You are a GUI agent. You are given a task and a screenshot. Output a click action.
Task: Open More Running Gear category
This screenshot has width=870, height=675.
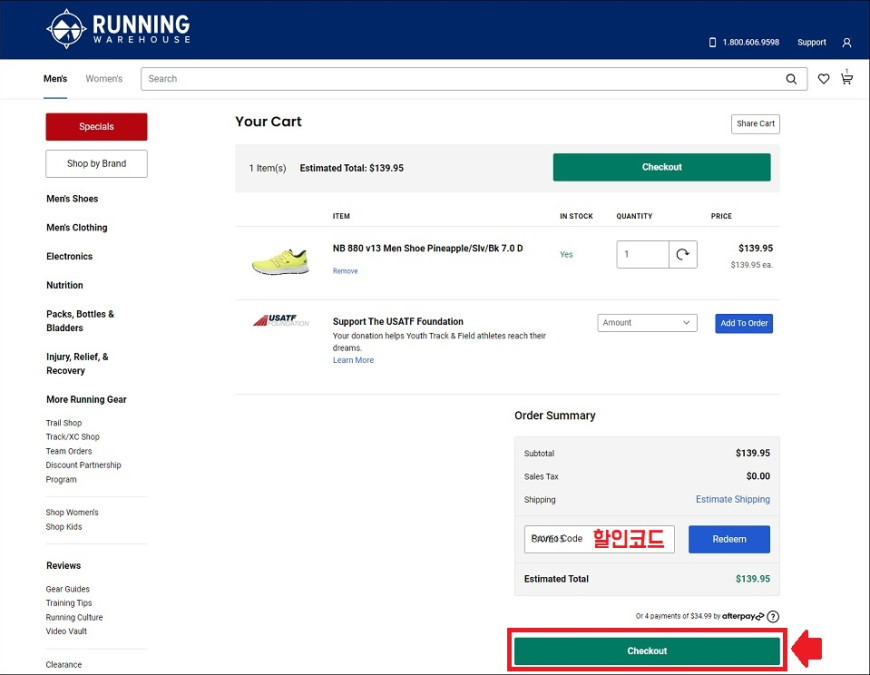87,399
